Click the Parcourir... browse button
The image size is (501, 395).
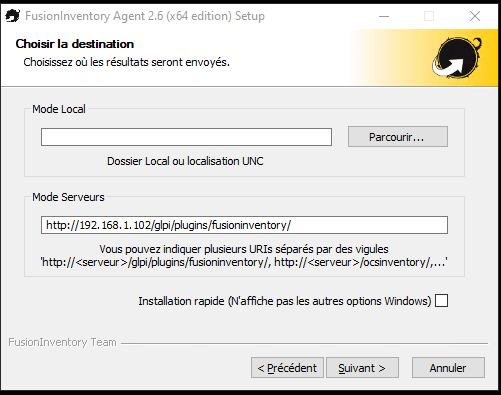[x=398, y=137]
